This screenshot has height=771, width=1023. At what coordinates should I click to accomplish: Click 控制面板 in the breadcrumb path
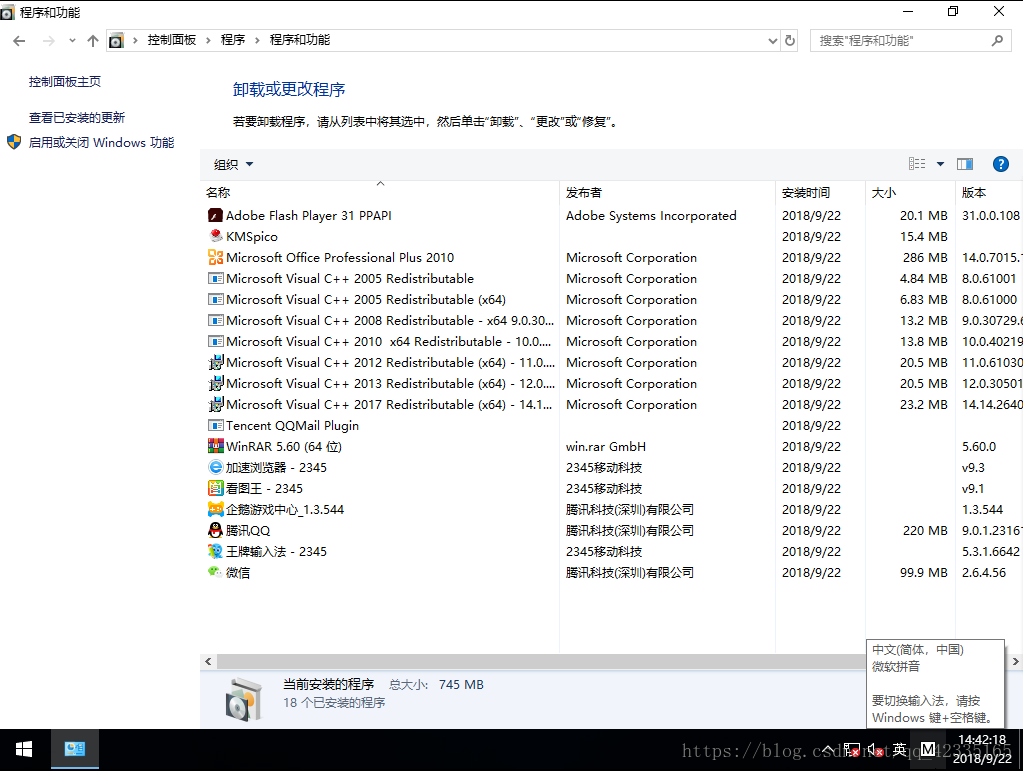click(x=172, y=40)
